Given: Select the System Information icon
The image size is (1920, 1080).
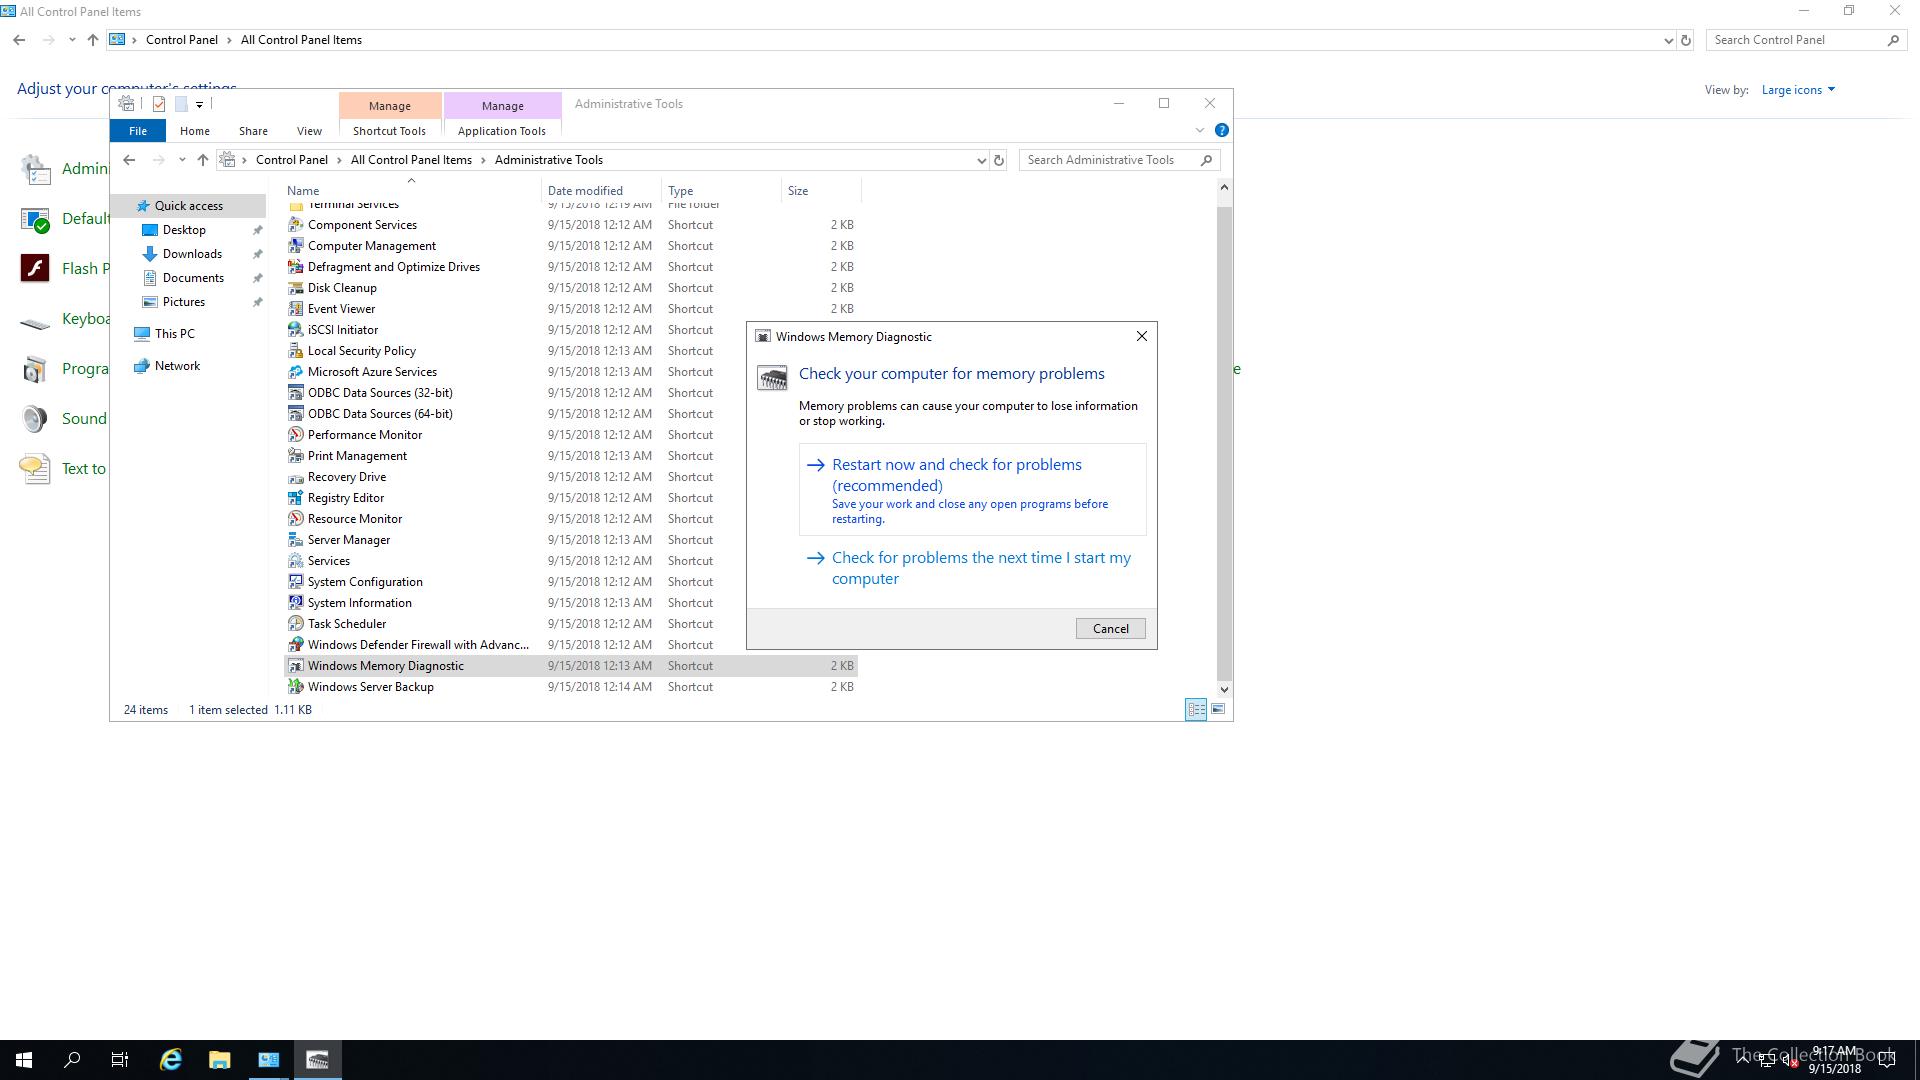Looking at the screenshot, I should click(x=295, y=603).
